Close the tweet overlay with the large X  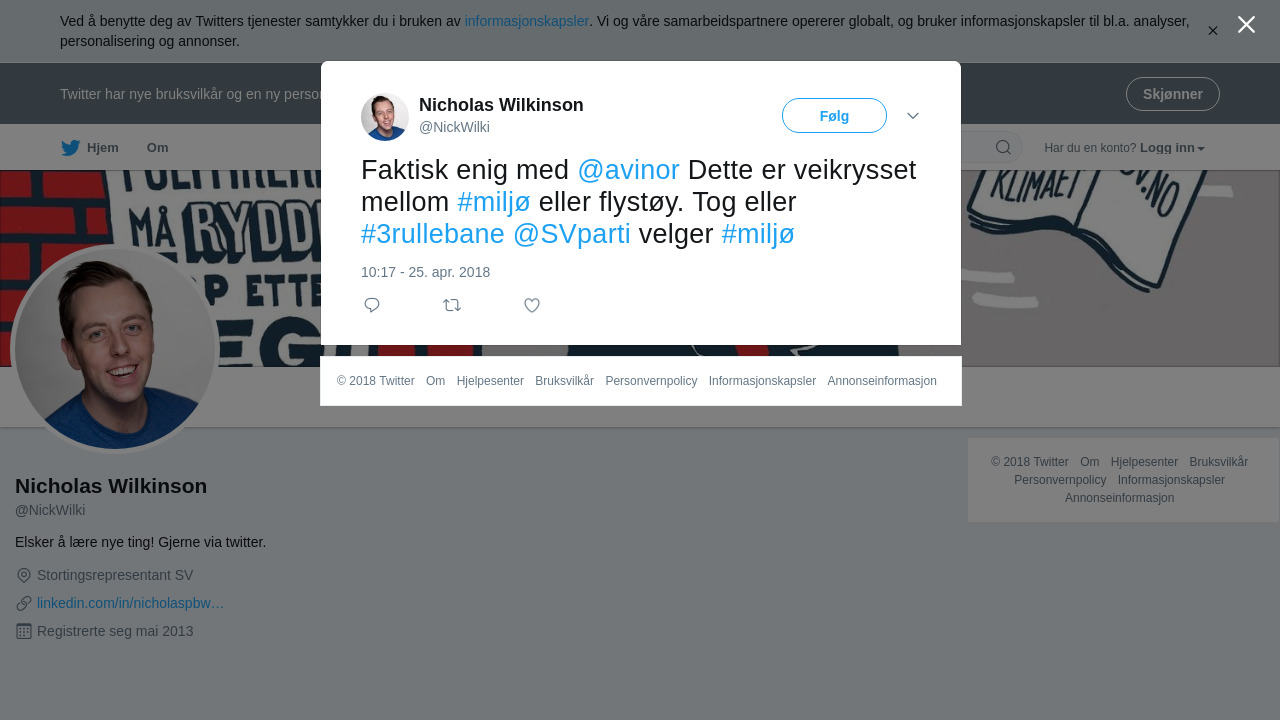point(1246,25)
